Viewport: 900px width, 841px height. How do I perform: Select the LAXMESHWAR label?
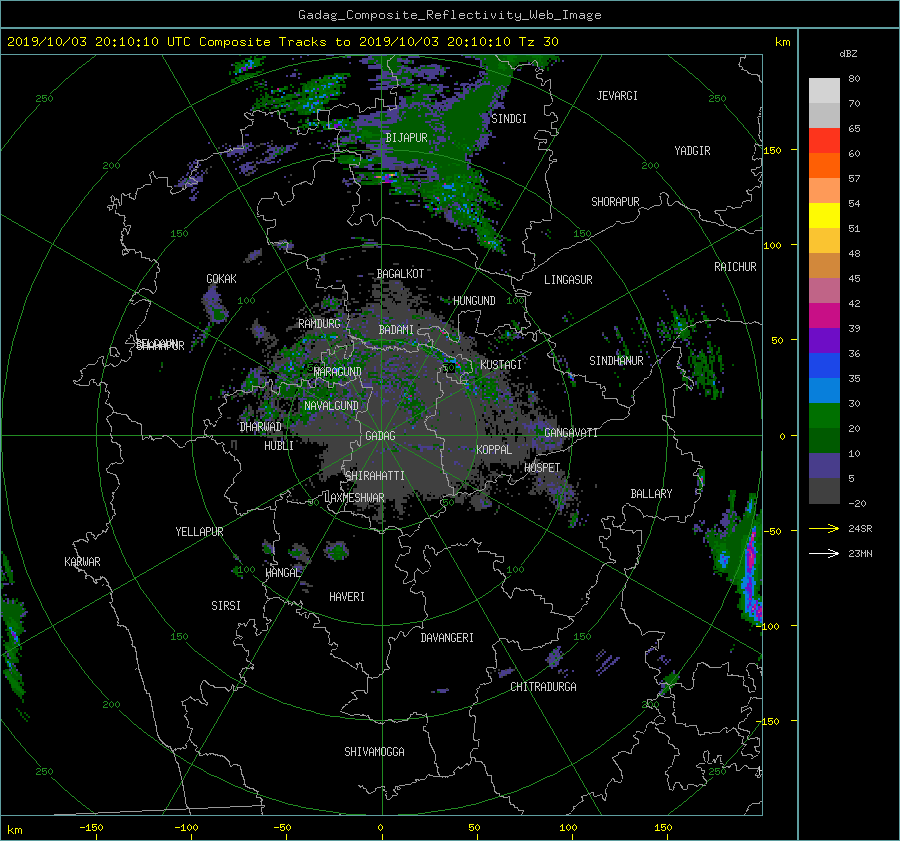[x=354, y=498]
